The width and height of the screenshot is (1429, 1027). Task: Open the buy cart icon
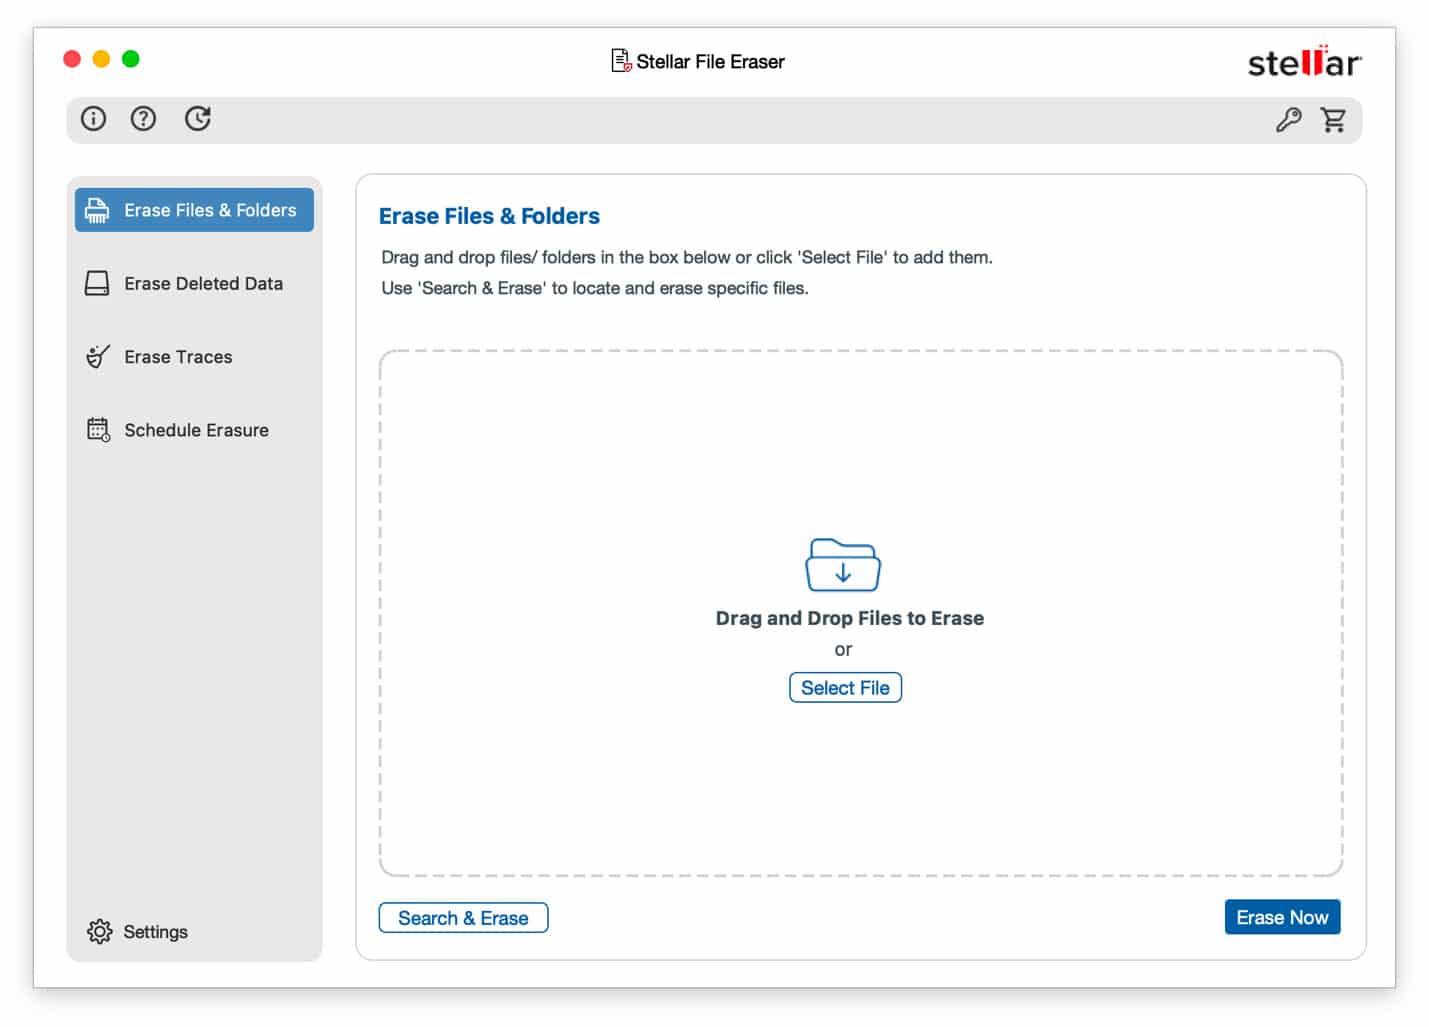pos(1333,120)
